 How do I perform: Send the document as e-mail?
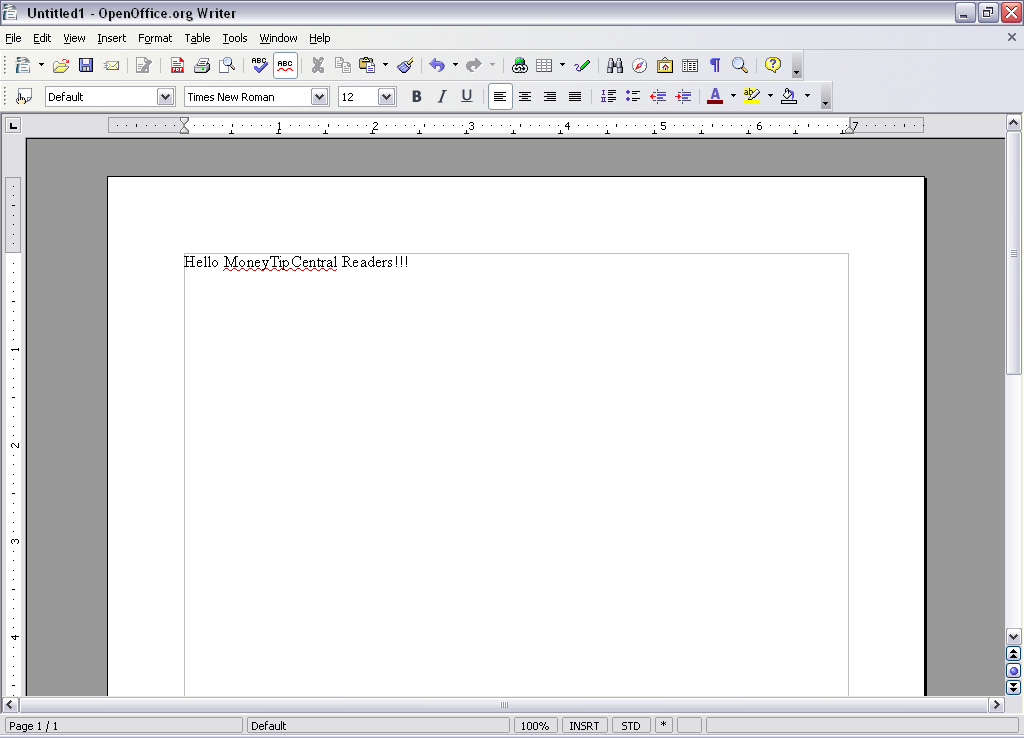click(112, 65)
